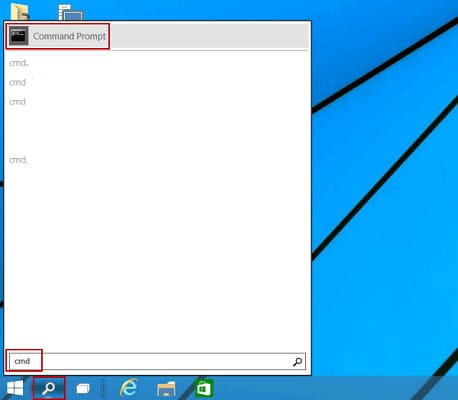Screen dimensions: 458x400
Task: Open the Windows Start button
Action: tap(15, 388)
